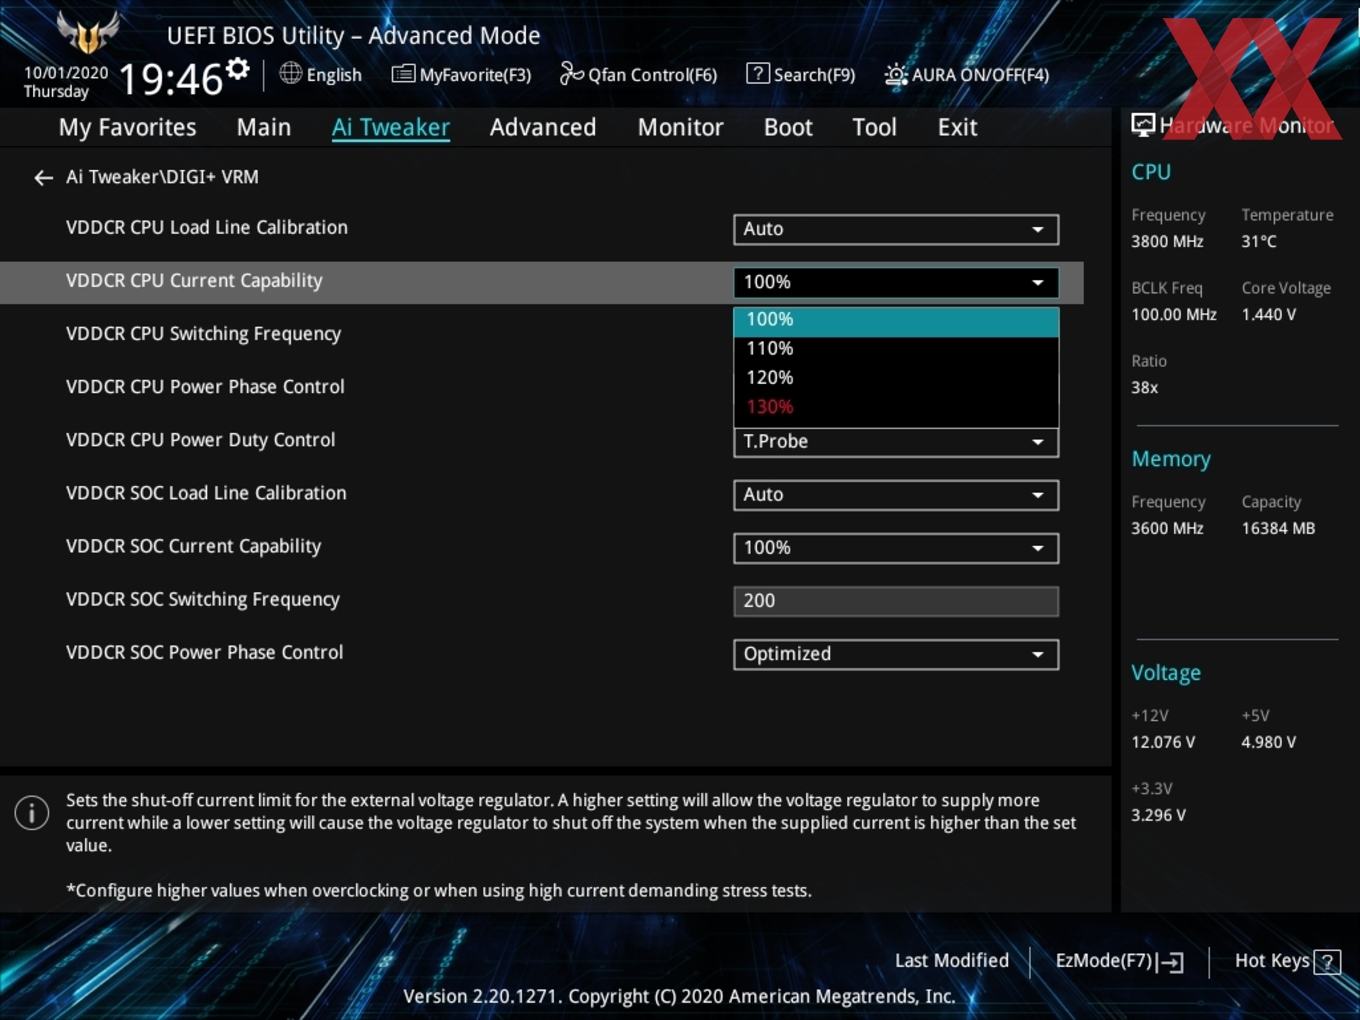The width and height of the screenshot is (1360, 1020).
Task: Click Memory frequency 3600 MHz
Action: click(x=1167, y=528)
